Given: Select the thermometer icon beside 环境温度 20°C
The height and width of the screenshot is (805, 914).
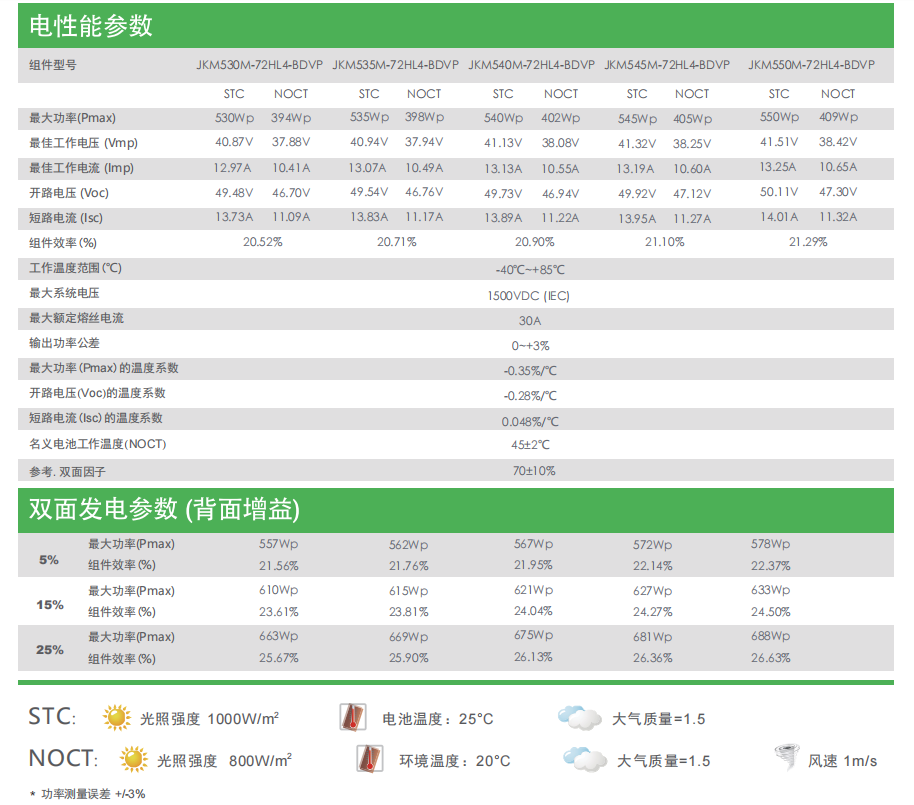Looking at the screenshot, I should coord(370,760).
